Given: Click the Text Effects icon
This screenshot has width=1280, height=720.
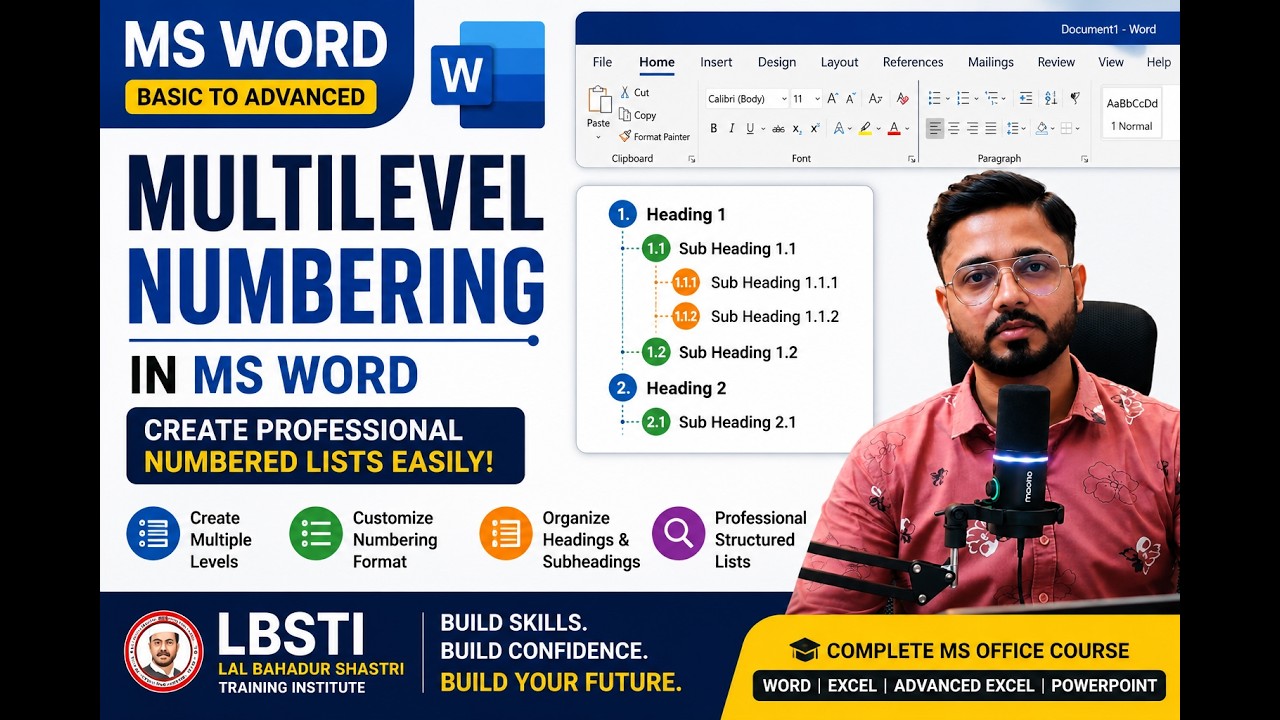Looking at the screenshot, I should pos(839,128).
